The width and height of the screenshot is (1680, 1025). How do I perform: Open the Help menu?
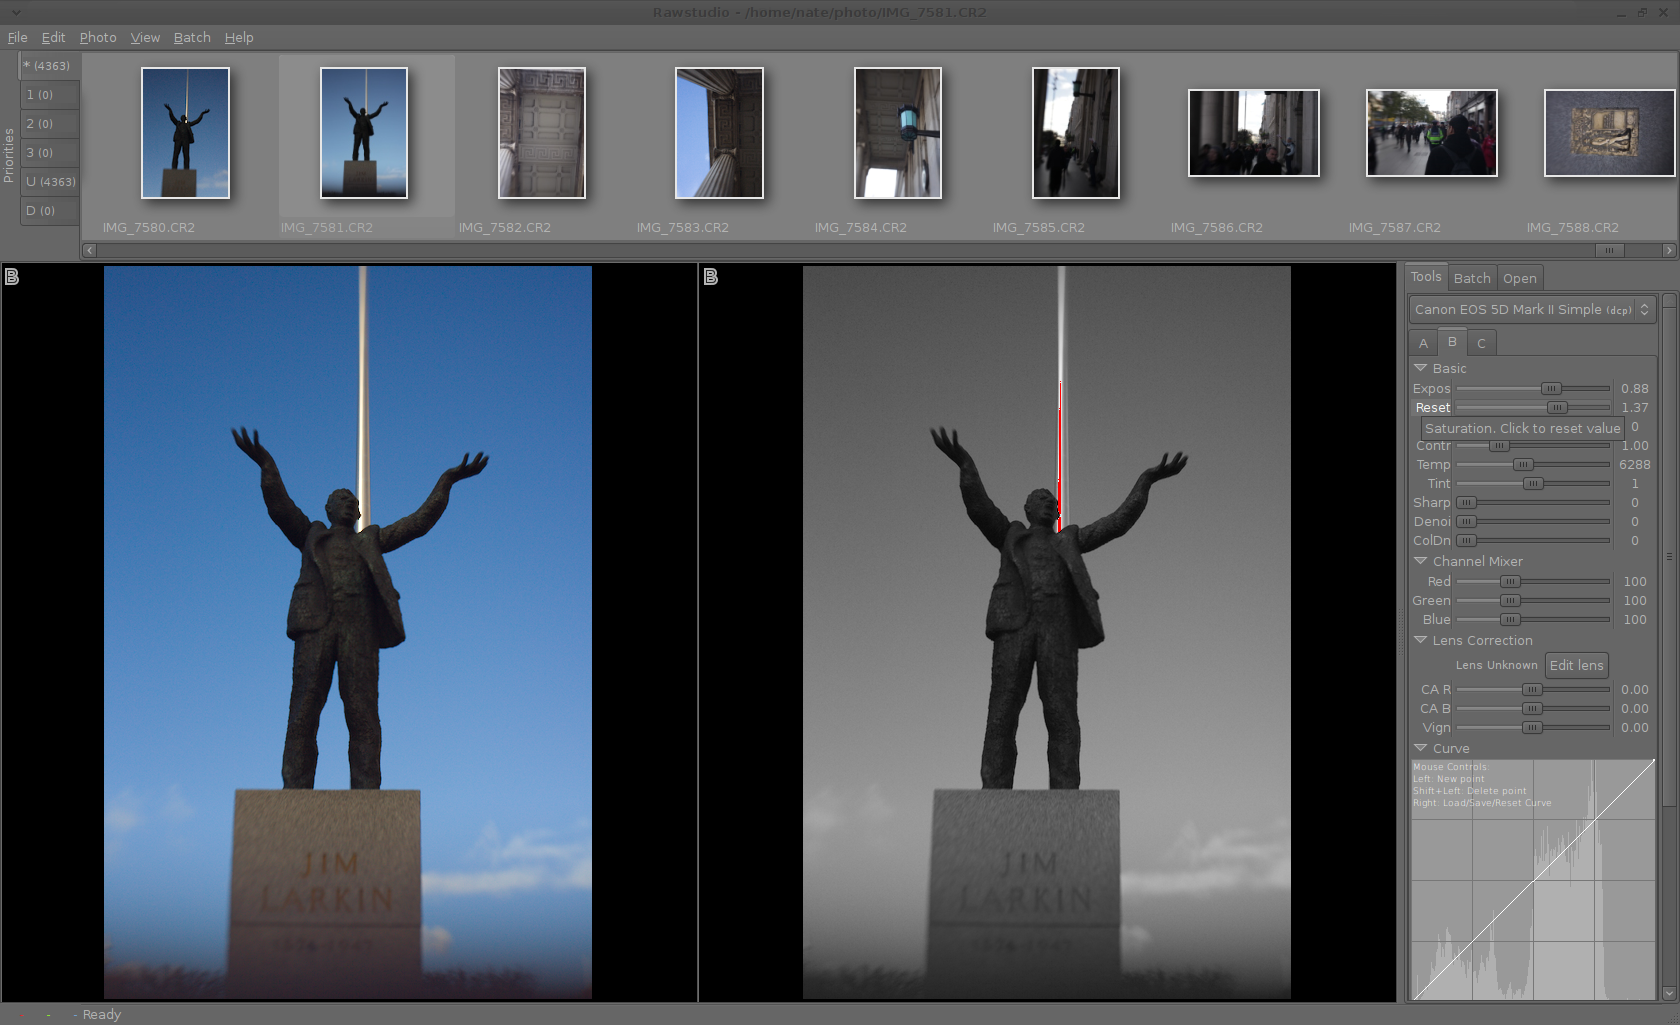click(x=239, y=37)
